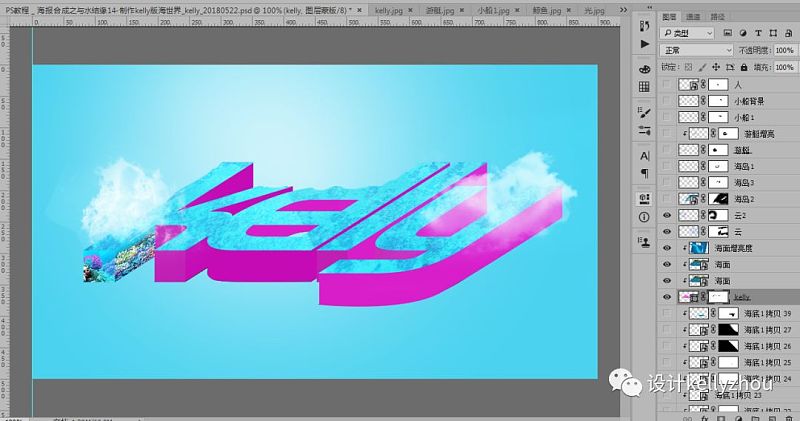Open the History panel icon
This screenshot has width=800, height=421.
644,26
